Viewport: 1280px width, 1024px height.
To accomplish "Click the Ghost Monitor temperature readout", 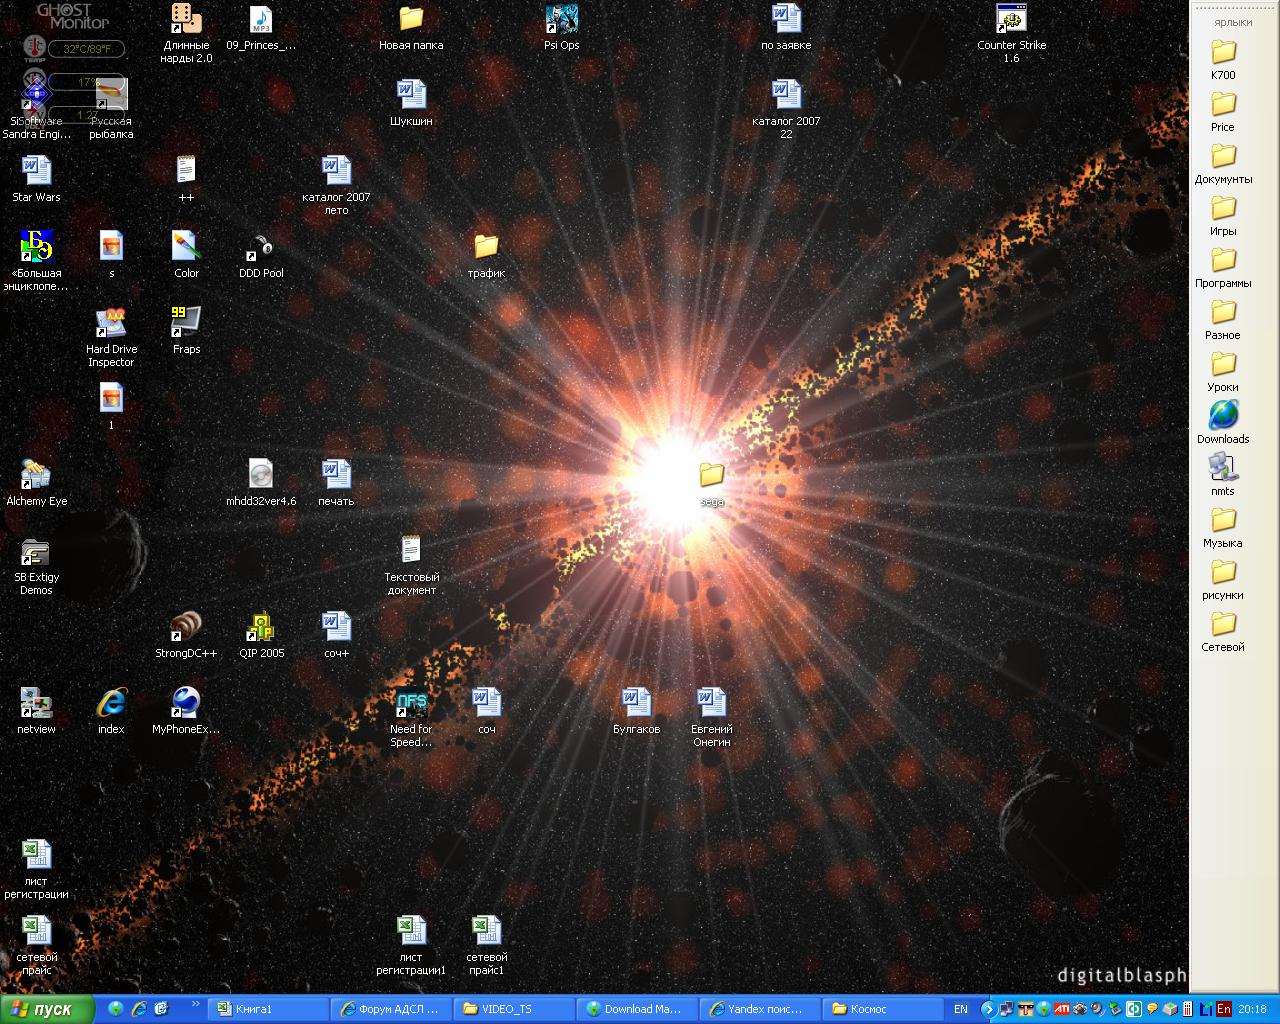I will [85, 49].
